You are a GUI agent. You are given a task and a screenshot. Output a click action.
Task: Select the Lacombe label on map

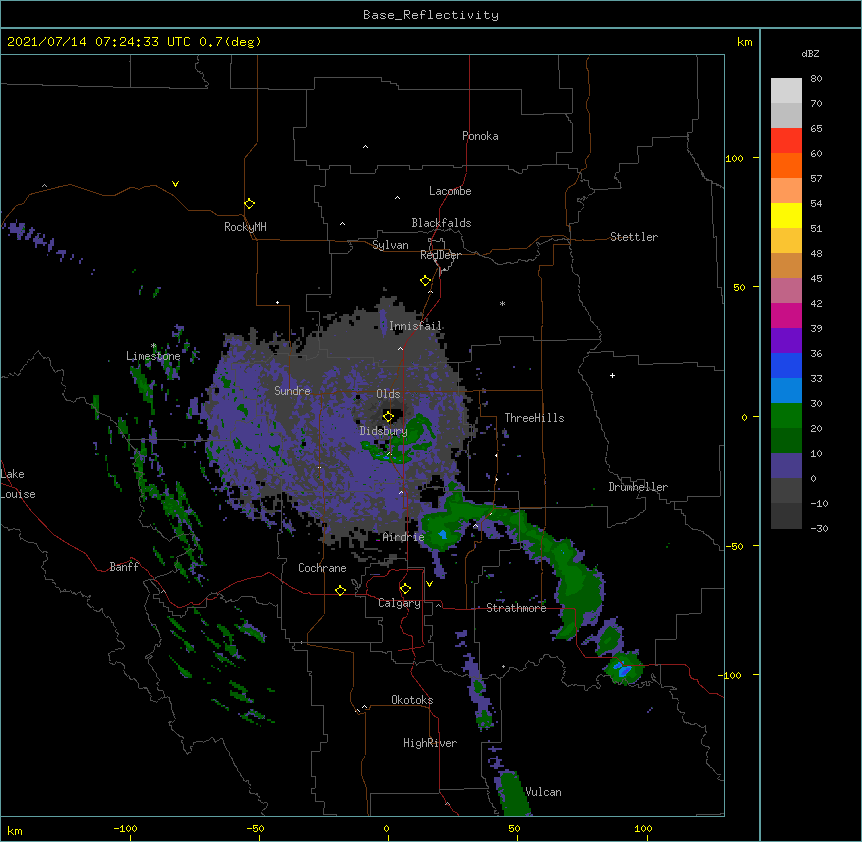coord(450,191)
